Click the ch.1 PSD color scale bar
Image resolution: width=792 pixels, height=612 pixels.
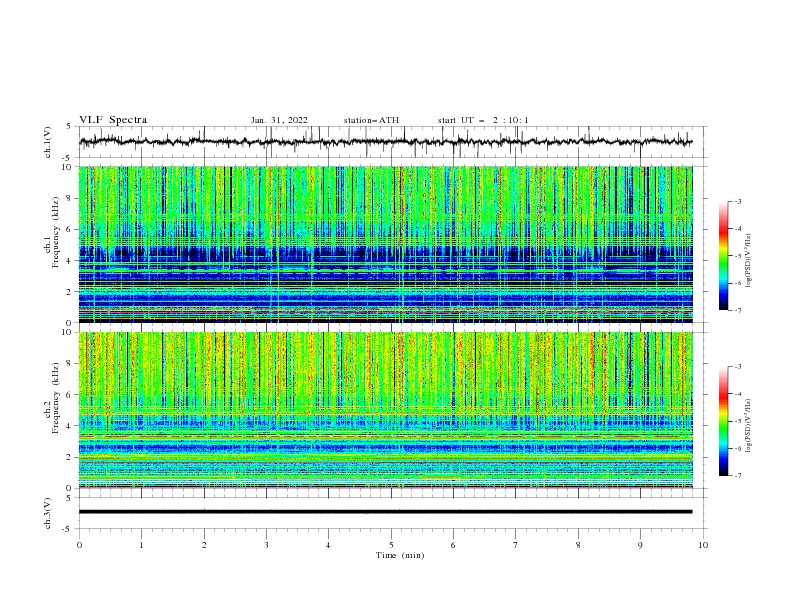[724, 256]
